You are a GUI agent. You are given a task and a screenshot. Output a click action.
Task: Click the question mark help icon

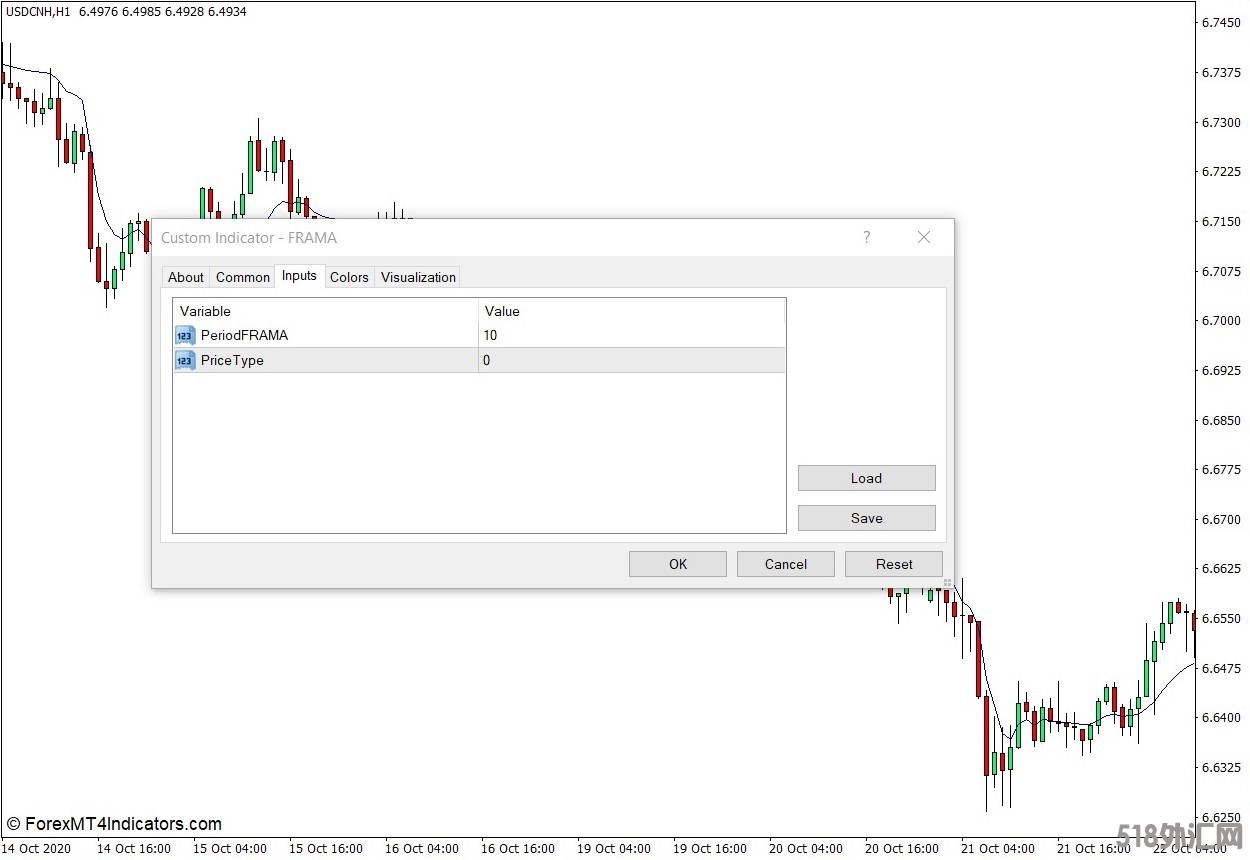click(866, 237)
